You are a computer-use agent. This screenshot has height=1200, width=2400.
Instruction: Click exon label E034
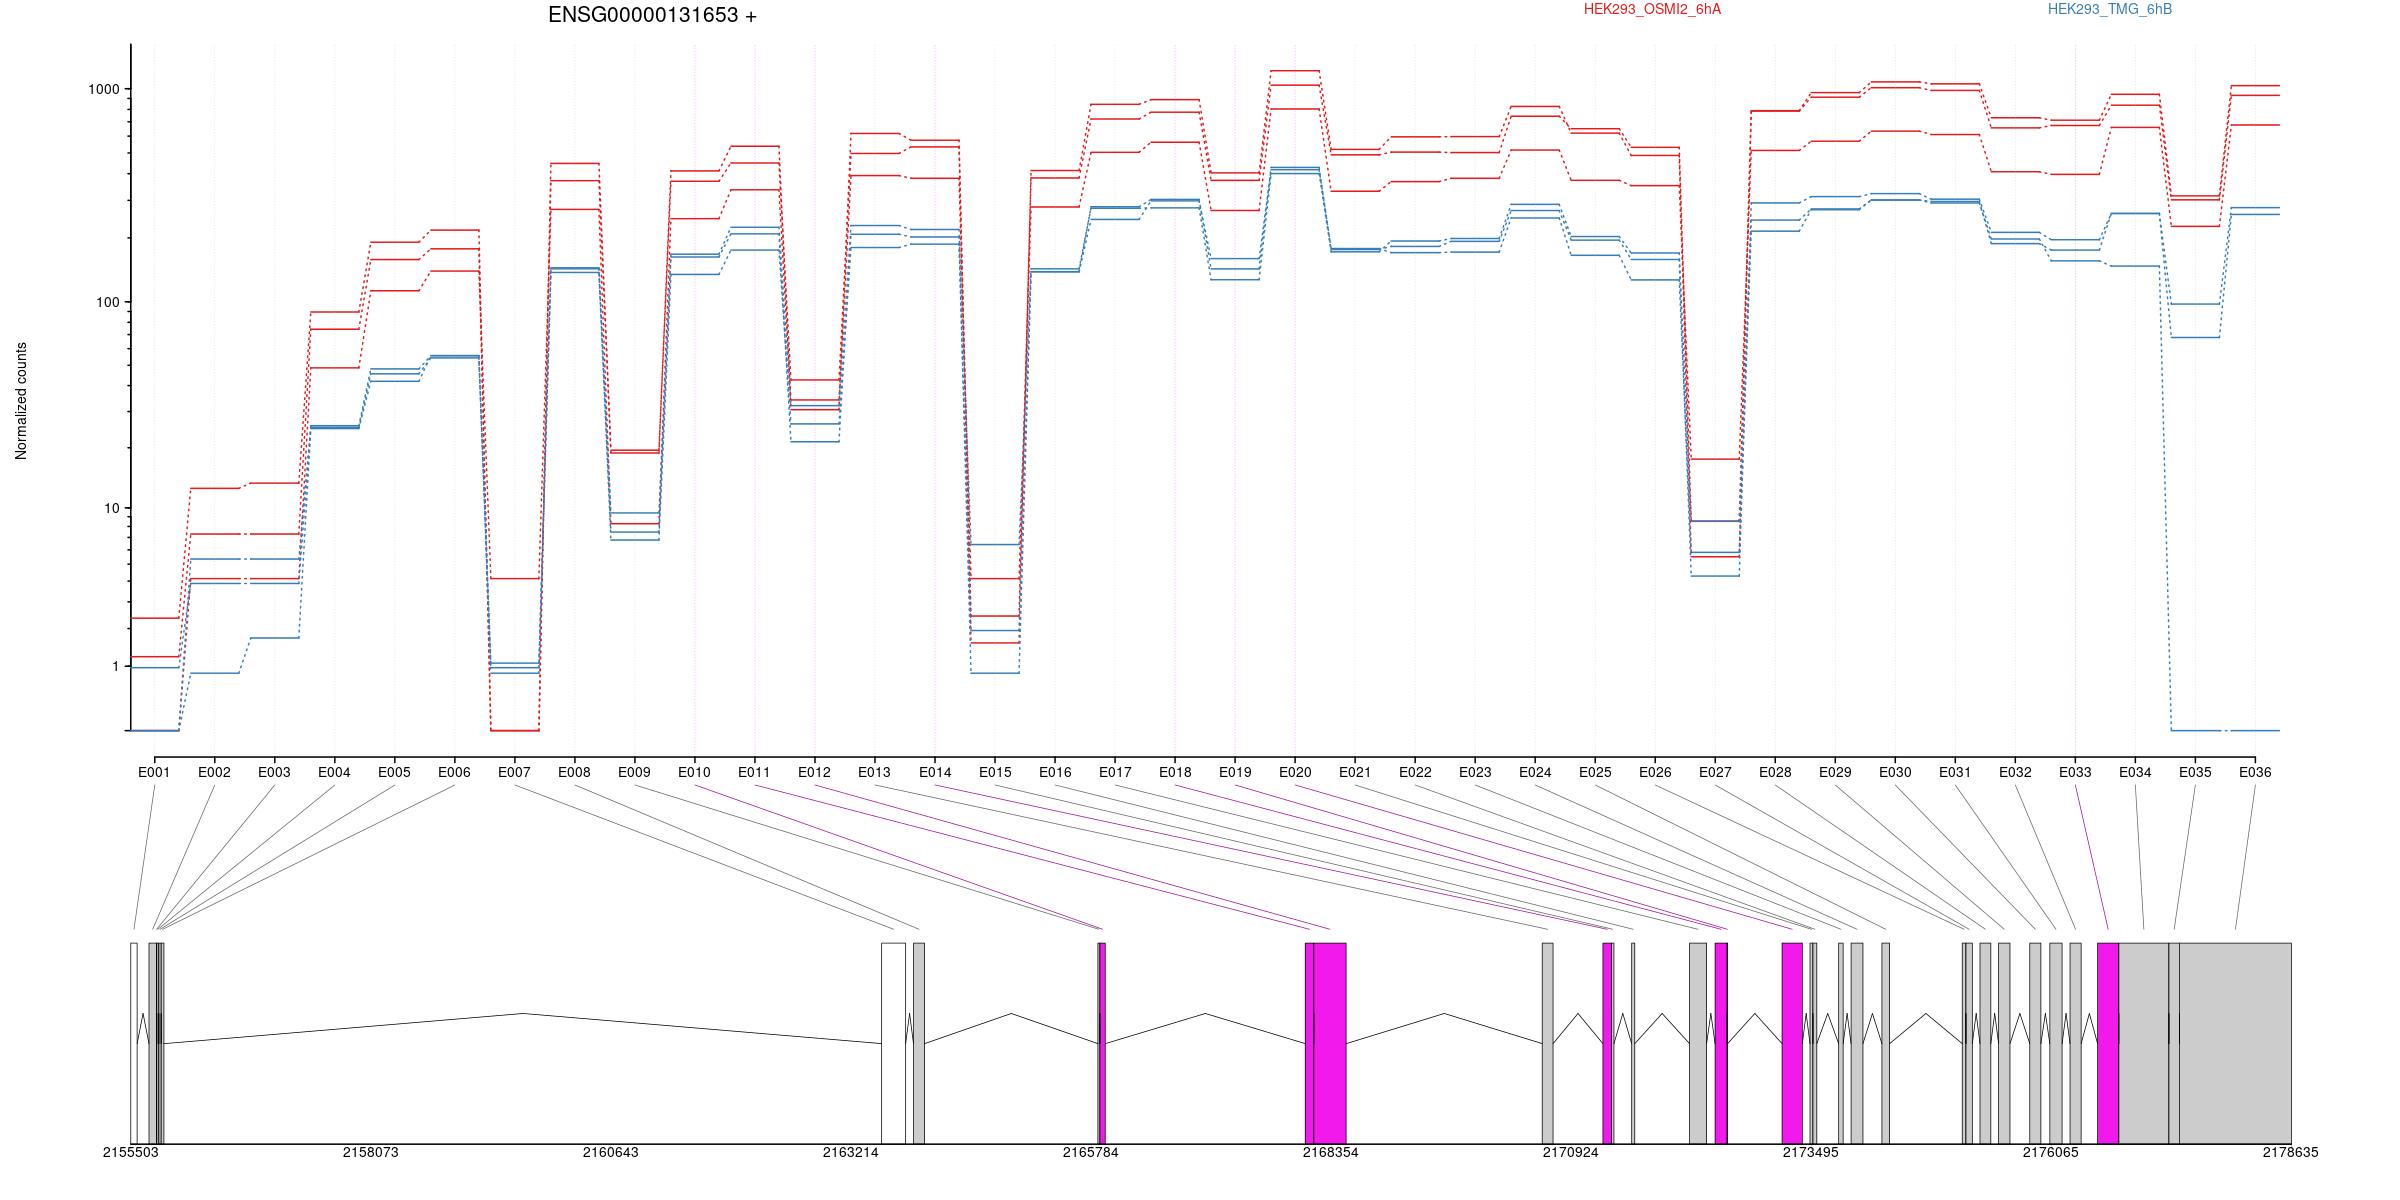pyautogui.click(x=2135, y=772)
